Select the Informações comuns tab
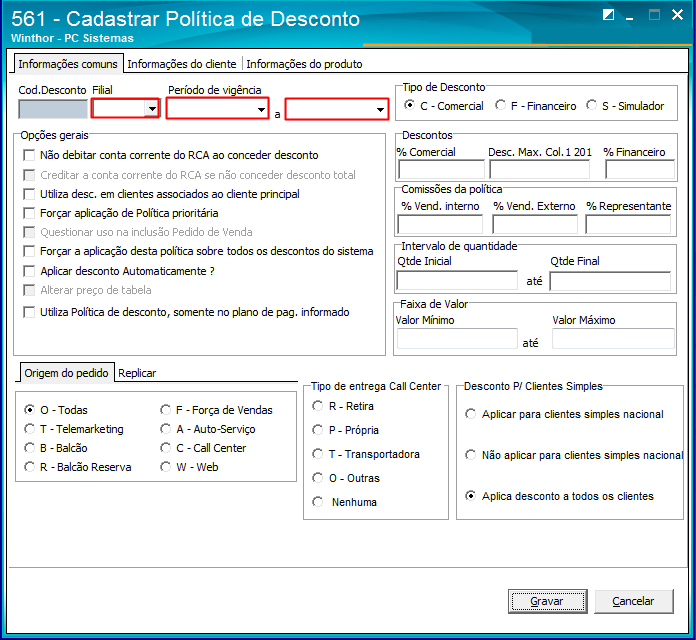Screen dimensions: 696x640 pyautogui.click(x=67, y=64)
